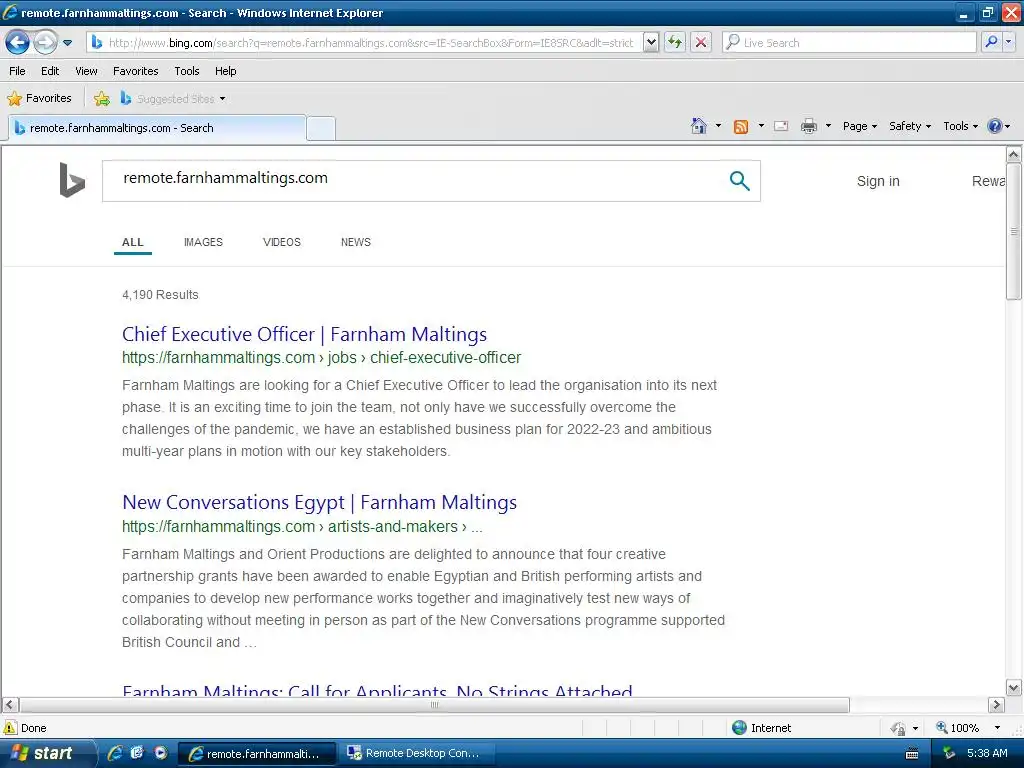
Task: Click the blue Help question mark icon
Action: click(x=995, y=126)
